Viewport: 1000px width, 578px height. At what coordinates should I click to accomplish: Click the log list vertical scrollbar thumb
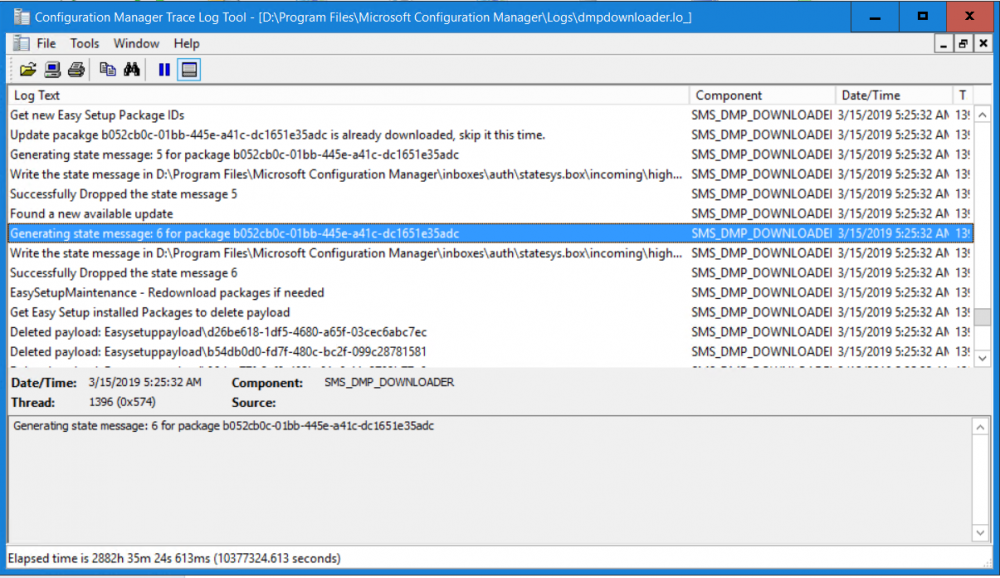(x=982, y=316)
